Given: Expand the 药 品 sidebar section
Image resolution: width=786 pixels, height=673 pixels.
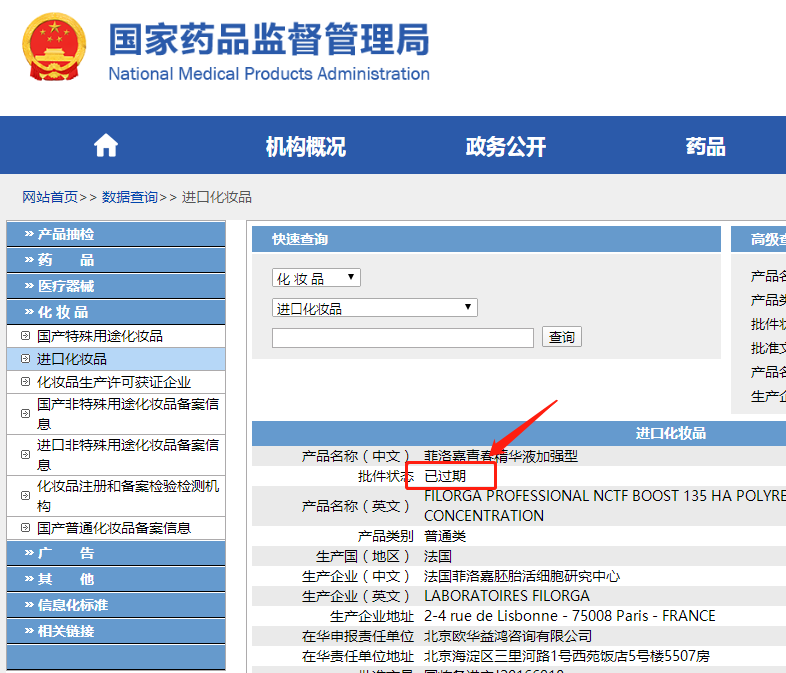Looking at the screenshot, I should click(116, 260).
